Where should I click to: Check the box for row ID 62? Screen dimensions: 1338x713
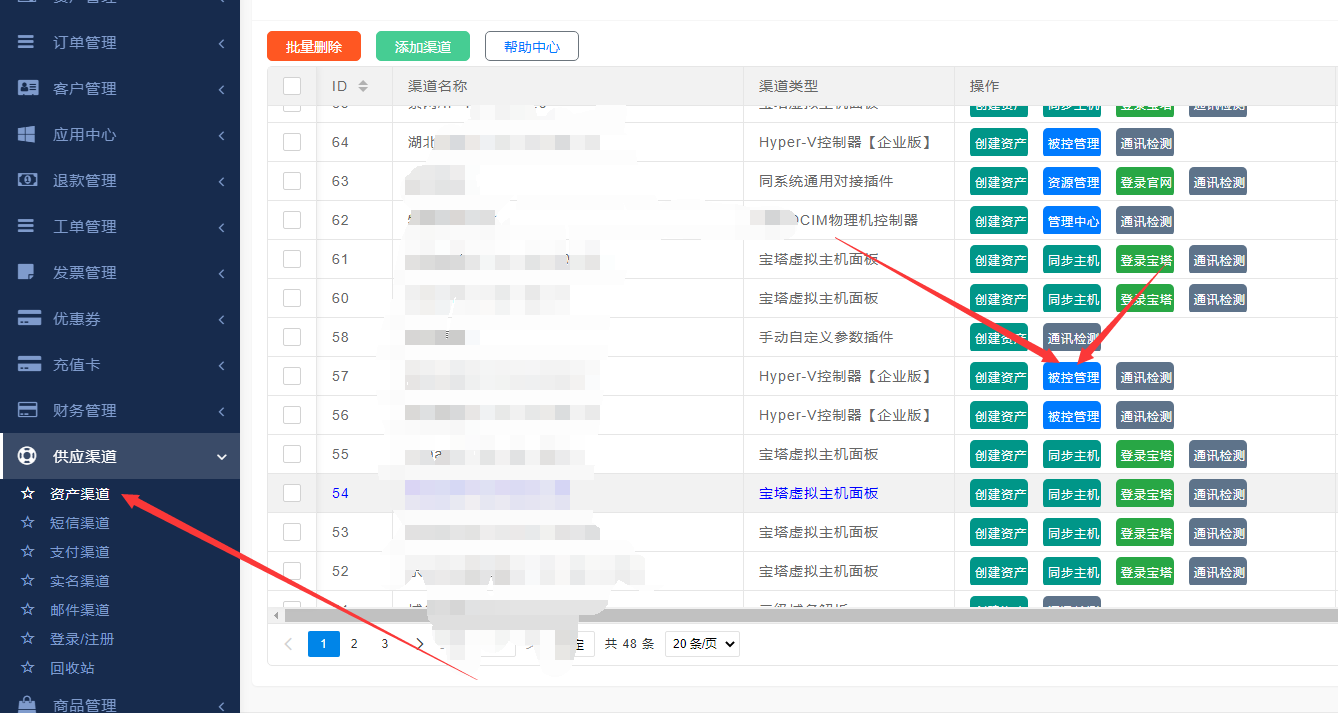click(x=292, y=220)
